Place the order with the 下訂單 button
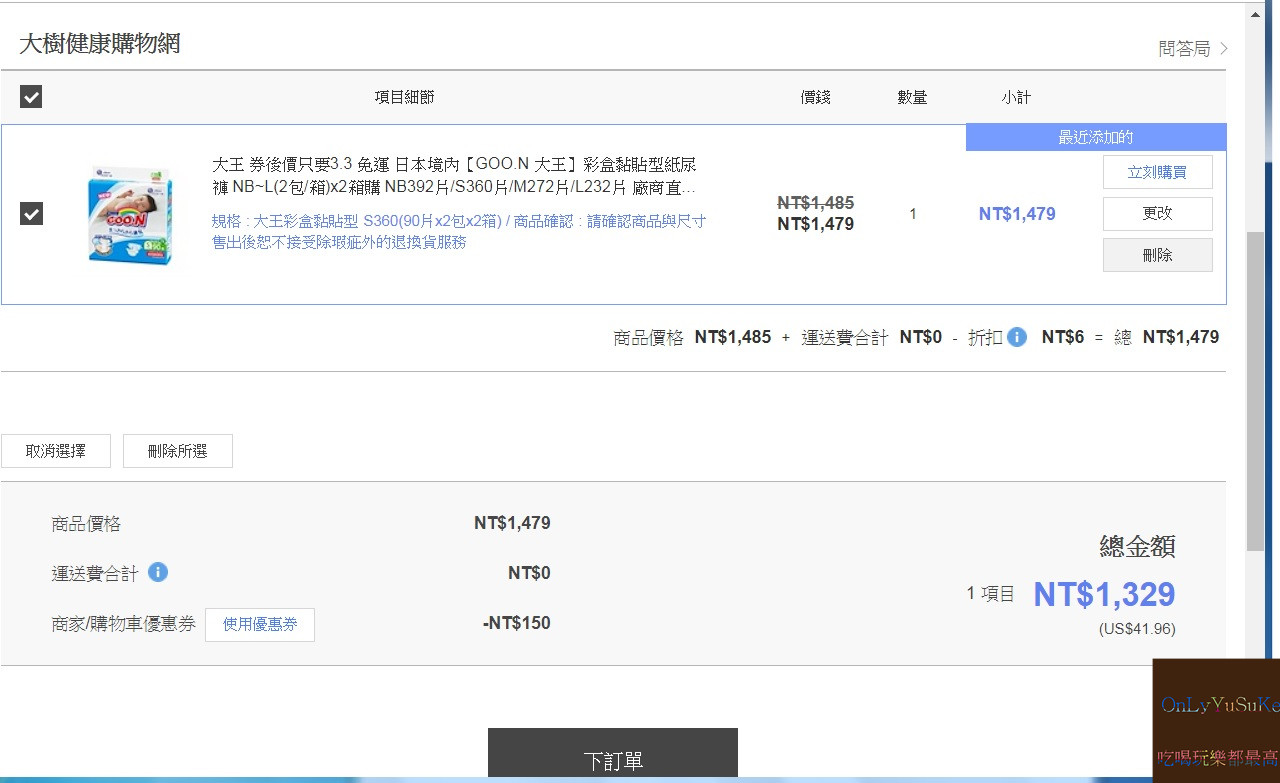Viewport: 1280px width, 783px height. point(612,760)
